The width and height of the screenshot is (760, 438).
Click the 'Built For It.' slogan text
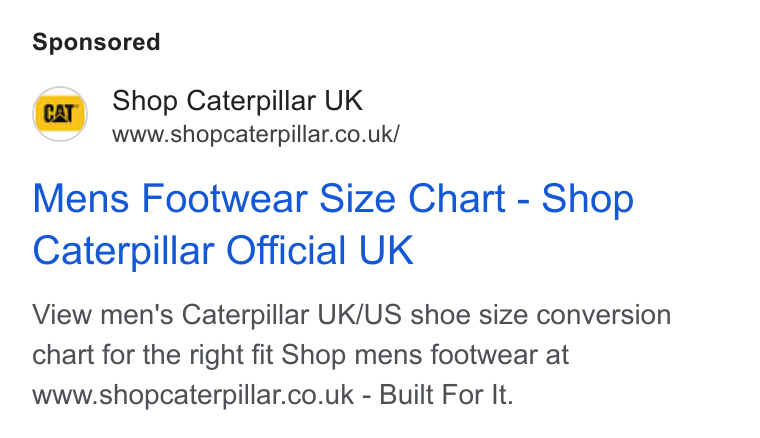pyautogui.click(x=446, y=395)
